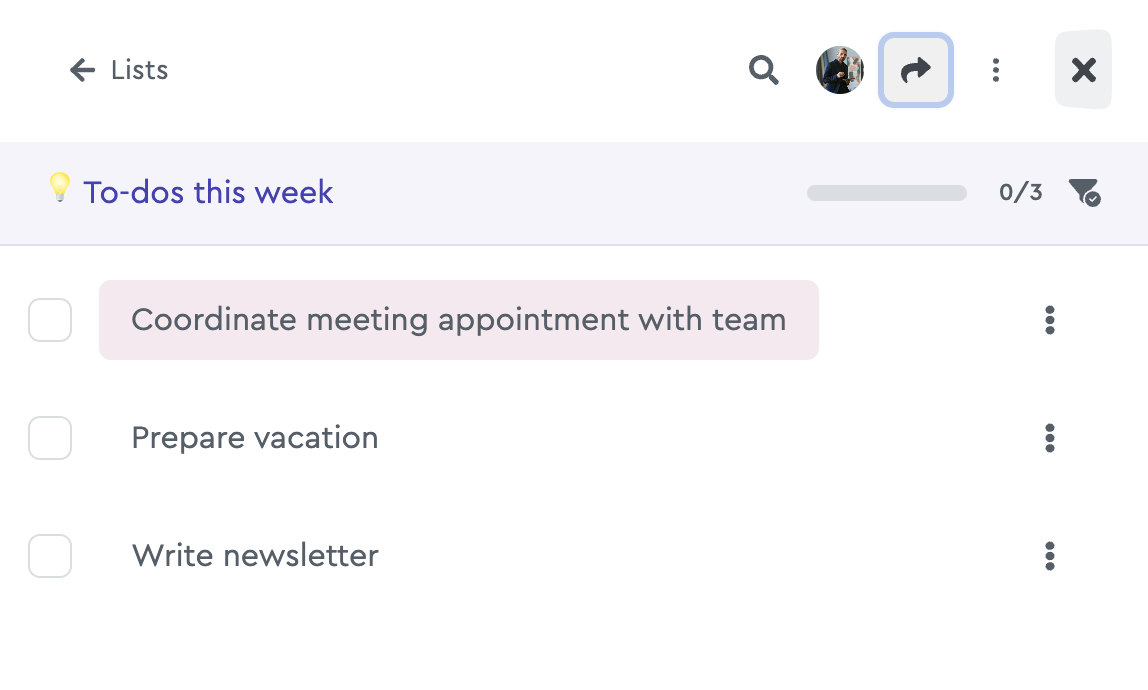Select the Coordinate meeting appointment task text
Image resolution: width=1148 pixels, height=690 pixels.
pos(459,320)
